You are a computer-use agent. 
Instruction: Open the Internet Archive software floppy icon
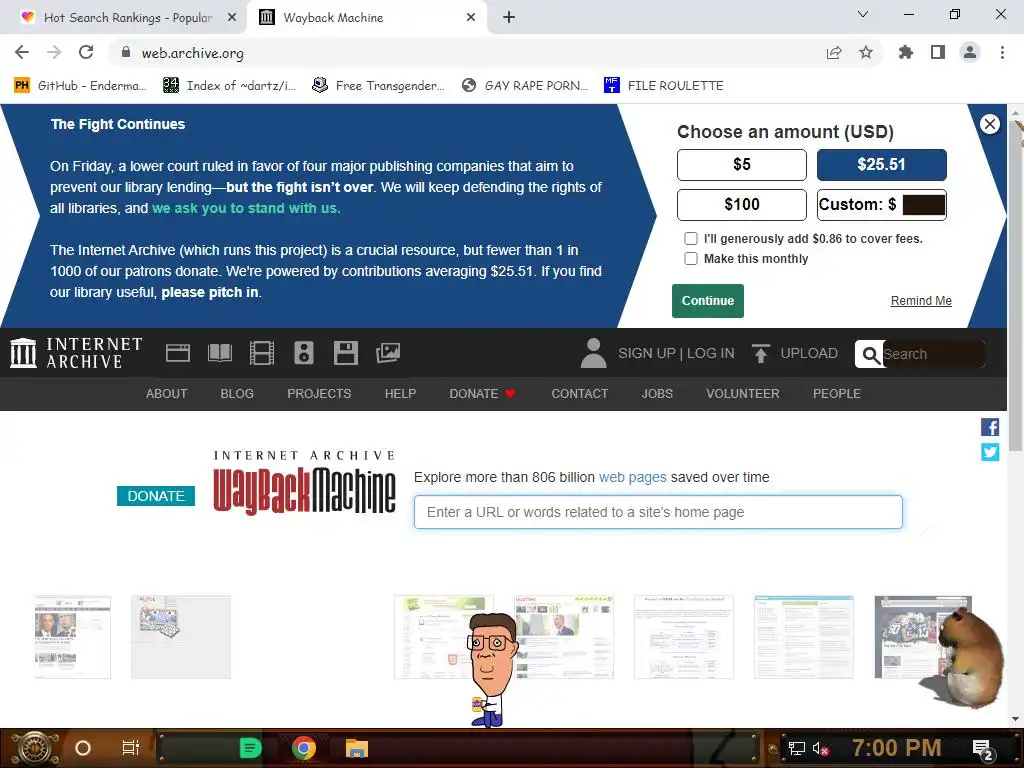point(345,353)
